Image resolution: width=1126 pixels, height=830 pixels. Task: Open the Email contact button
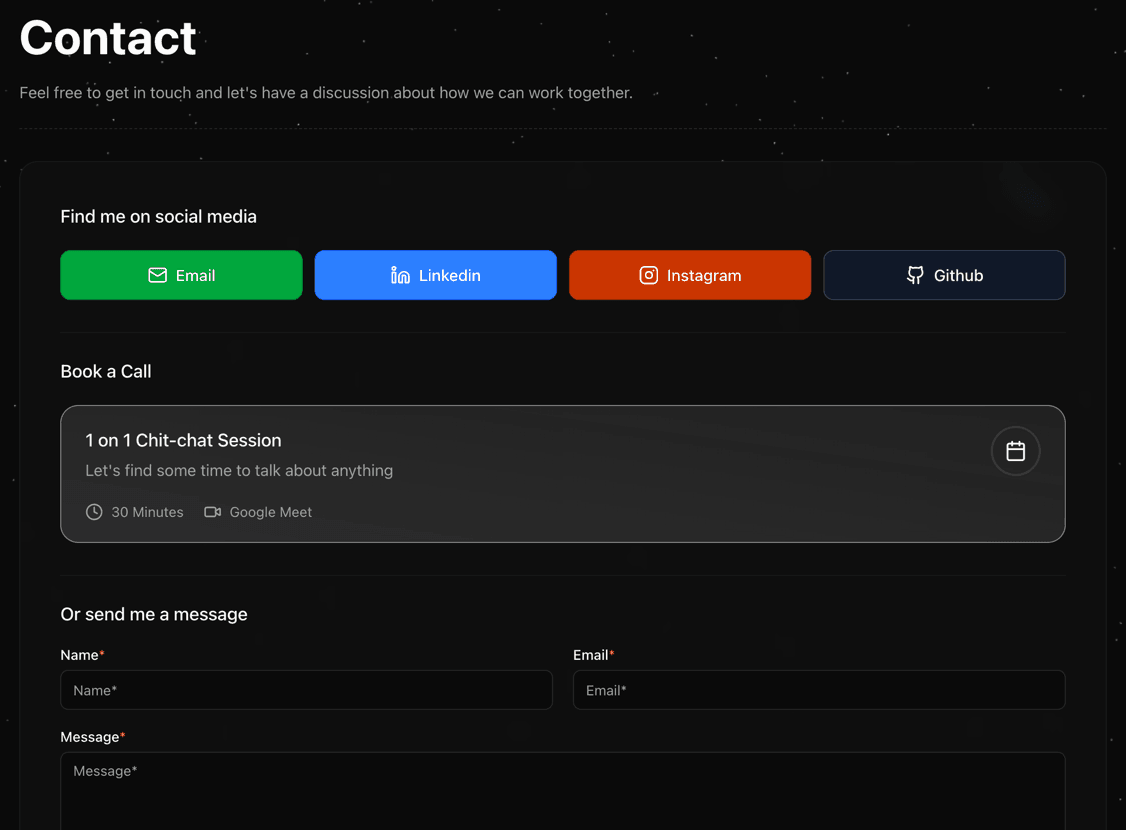tap(181, 275)
